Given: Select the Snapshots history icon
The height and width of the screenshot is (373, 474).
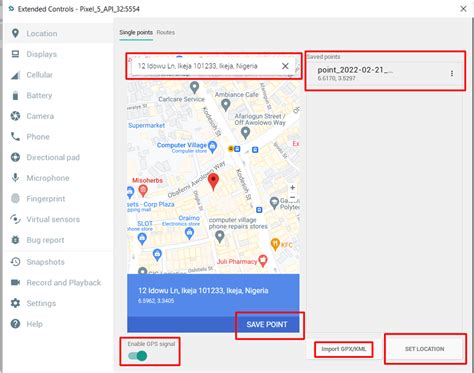Looking at the screenshot, I should tap(15, 262).
